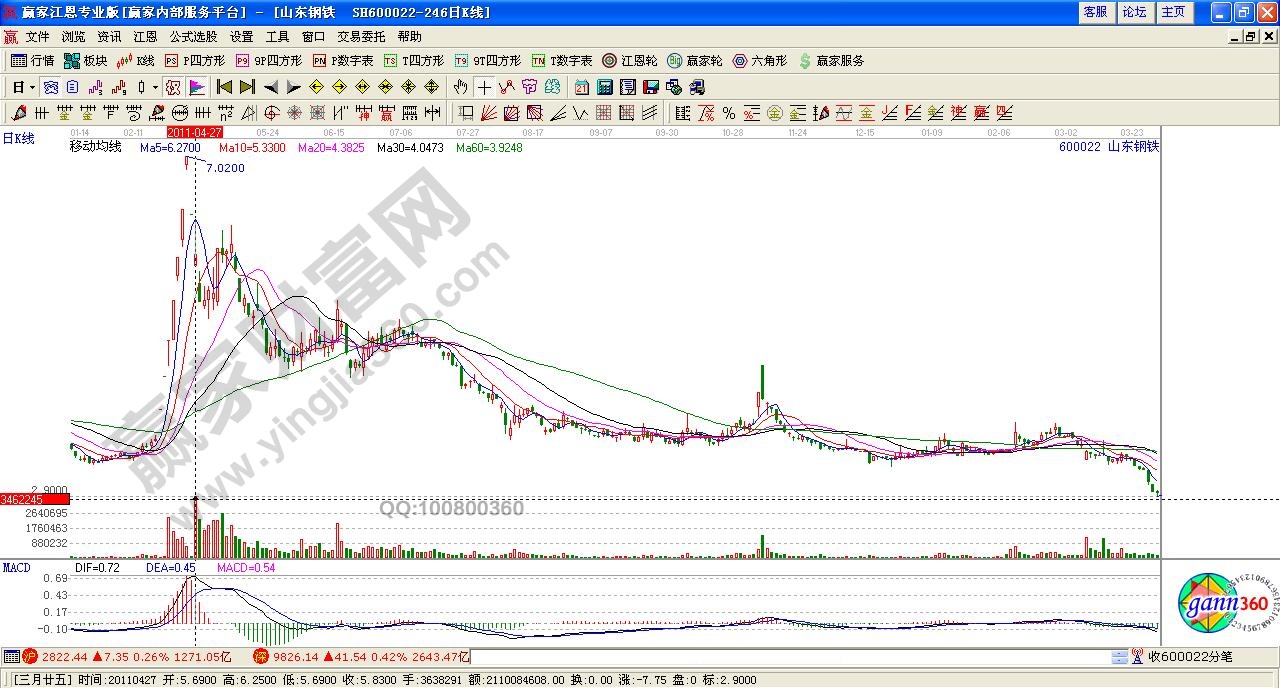Jump to first bar with skip-start arrow
1280x688 pixels.
(x=224, y=87)
